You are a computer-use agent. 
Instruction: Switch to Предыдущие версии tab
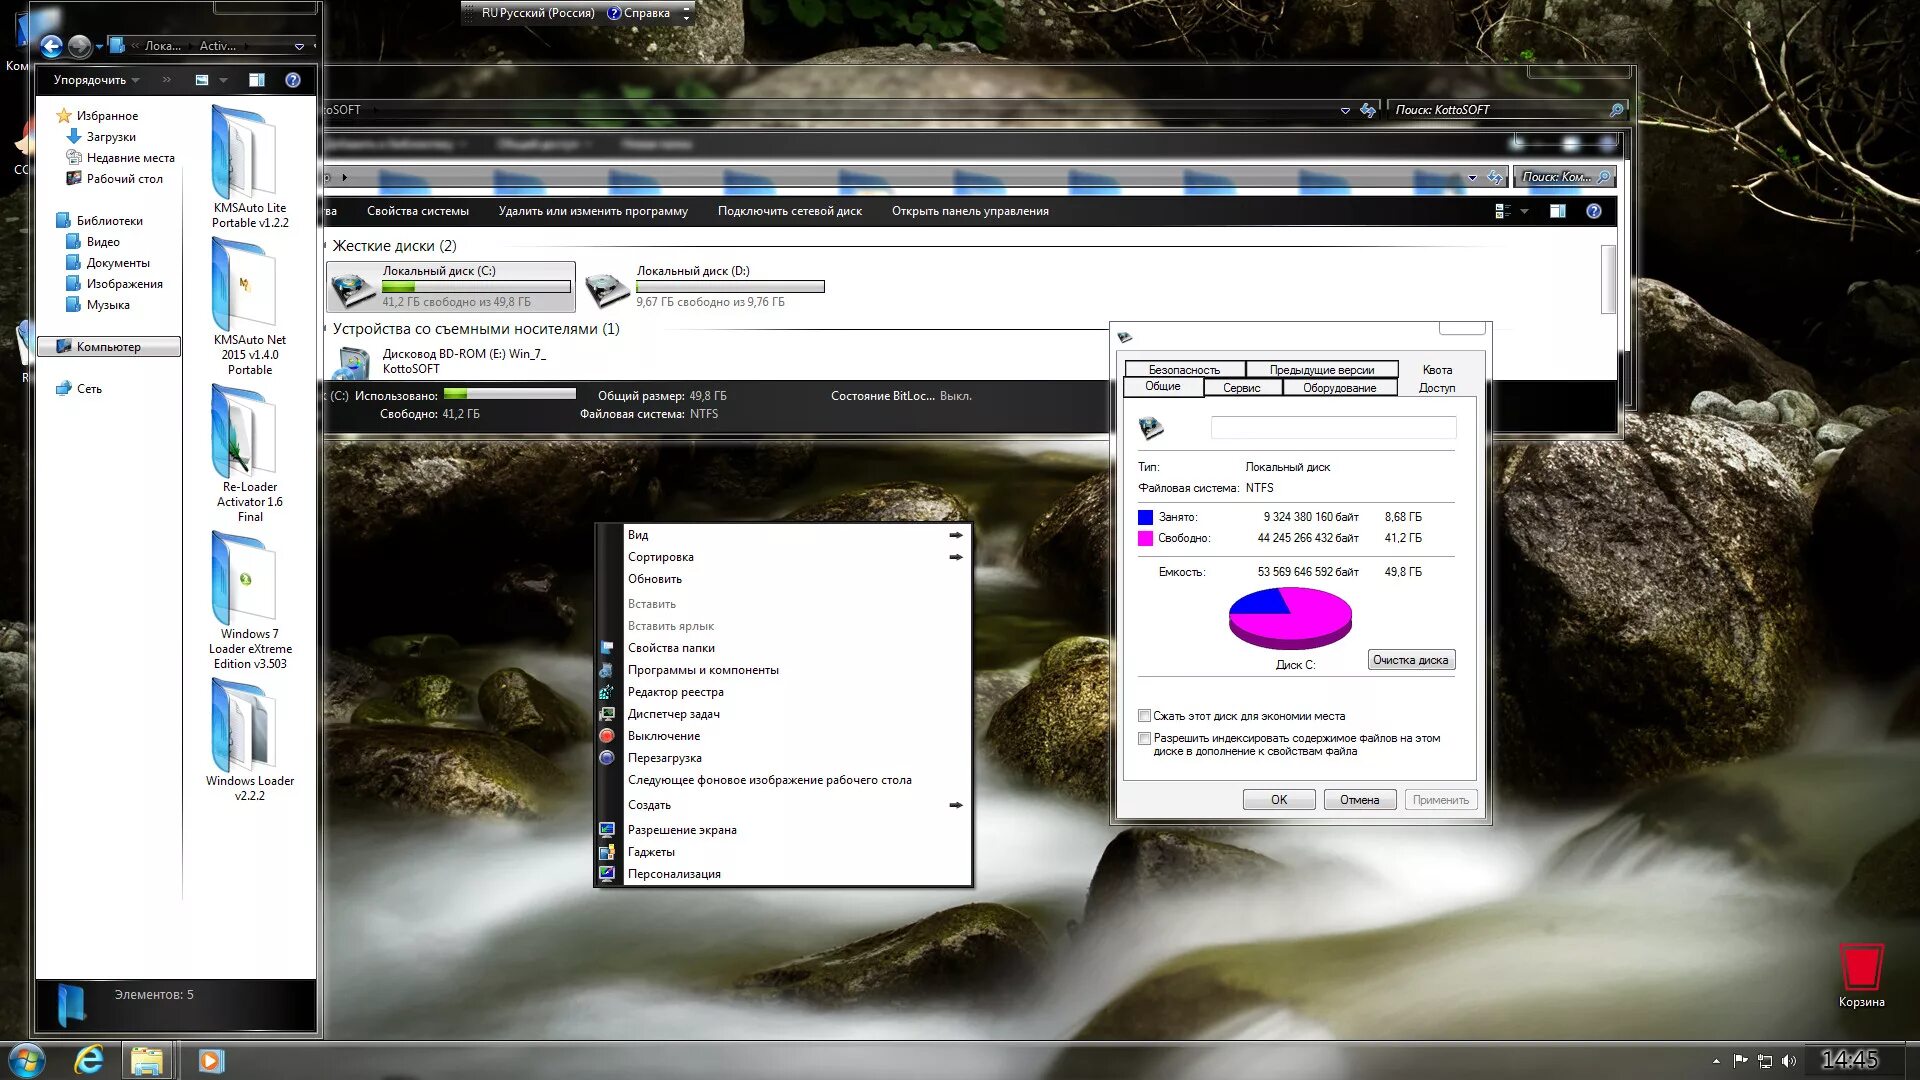[x=1321, y=370]
